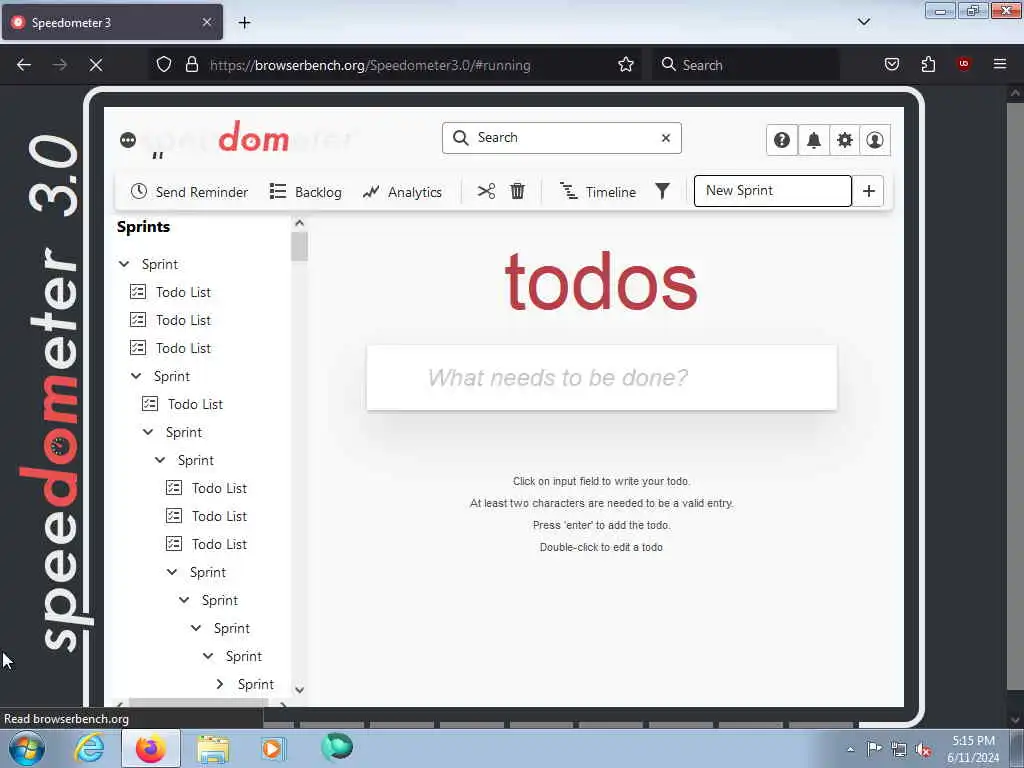Click the sprints panel scroll-down arrow
The height and width of the screenshot is (768, 1024).
(x=299, y=690)
